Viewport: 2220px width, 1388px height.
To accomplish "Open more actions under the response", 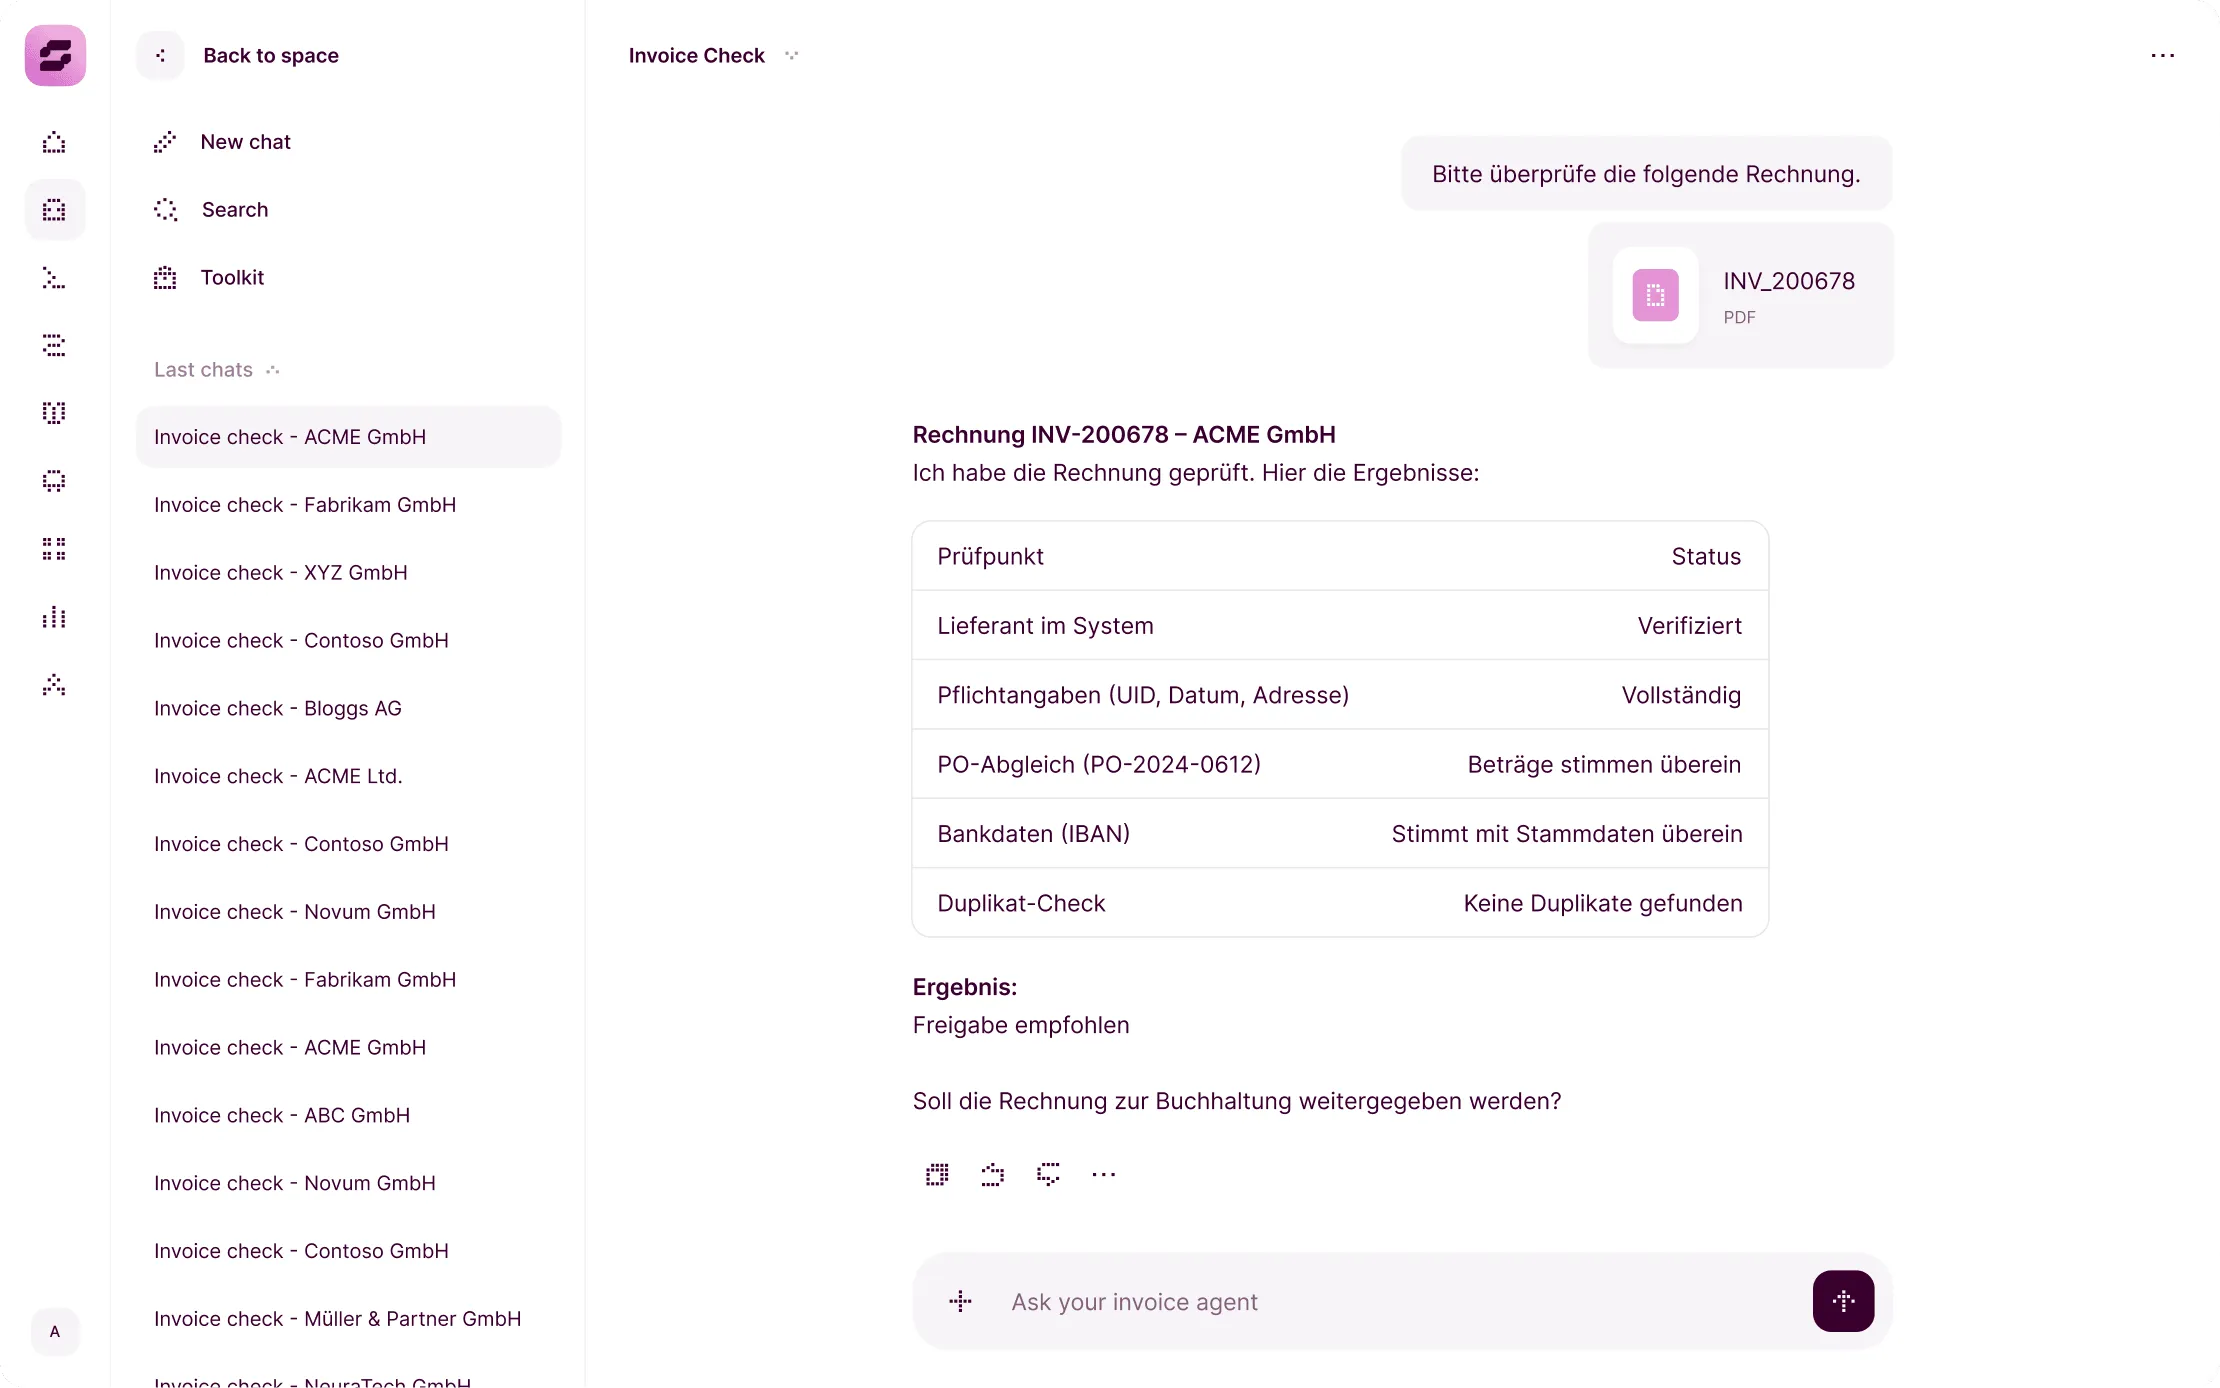I will tap(1104, 1174).
